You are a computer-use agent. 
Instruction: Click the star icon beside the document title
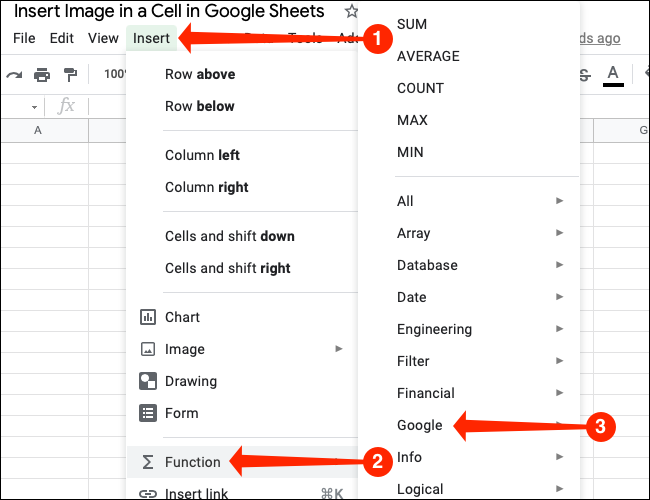pos(351,12)
